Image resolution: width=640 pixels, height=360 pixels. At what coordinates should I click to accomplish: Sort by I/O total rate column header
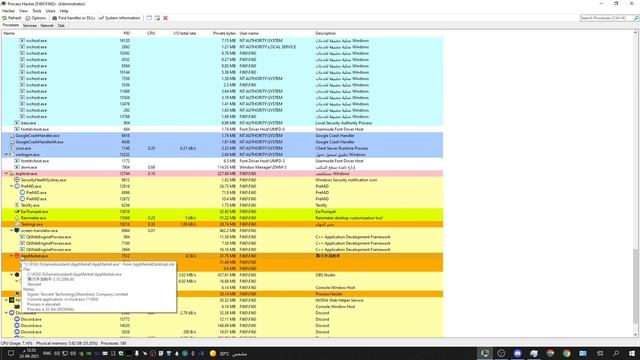(184, 33)
